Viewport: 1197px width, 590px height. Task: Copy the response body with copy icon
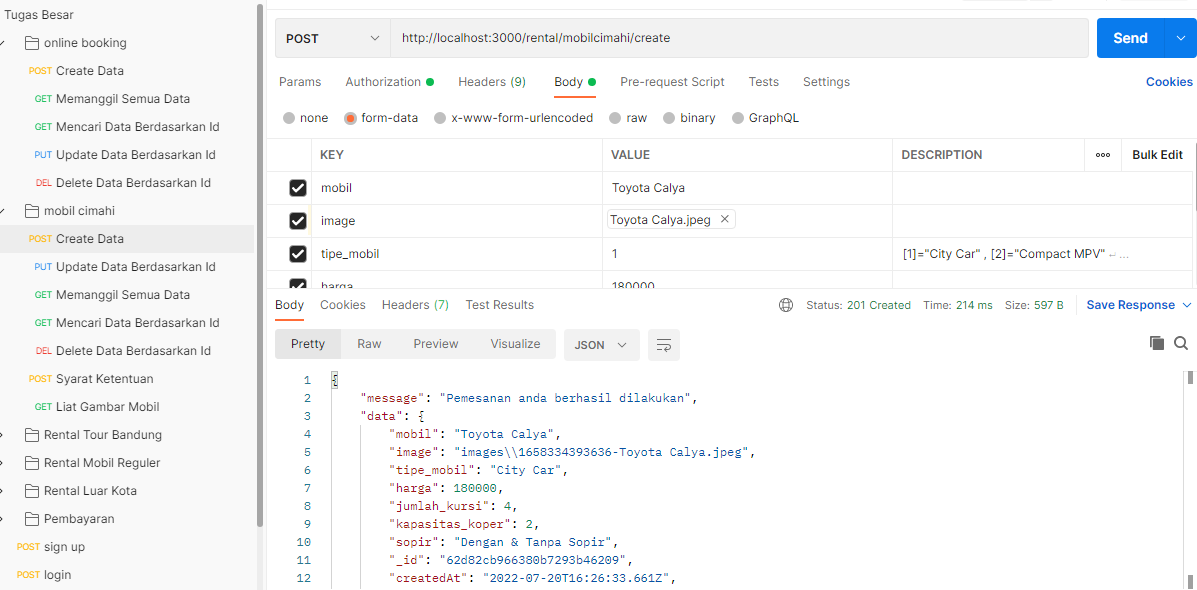pyautogui.click(x=1157, y=343)
